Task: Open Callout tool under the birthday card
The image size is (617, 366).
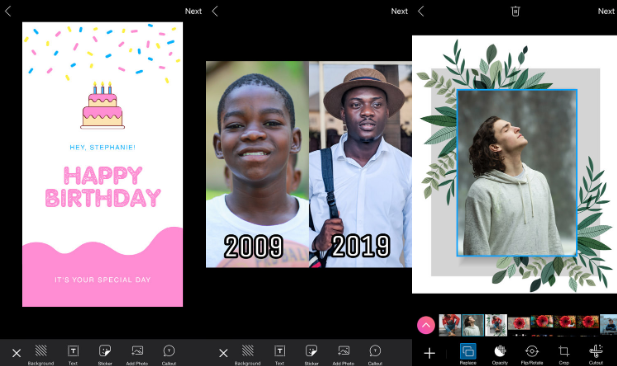Action: point(169,355)
